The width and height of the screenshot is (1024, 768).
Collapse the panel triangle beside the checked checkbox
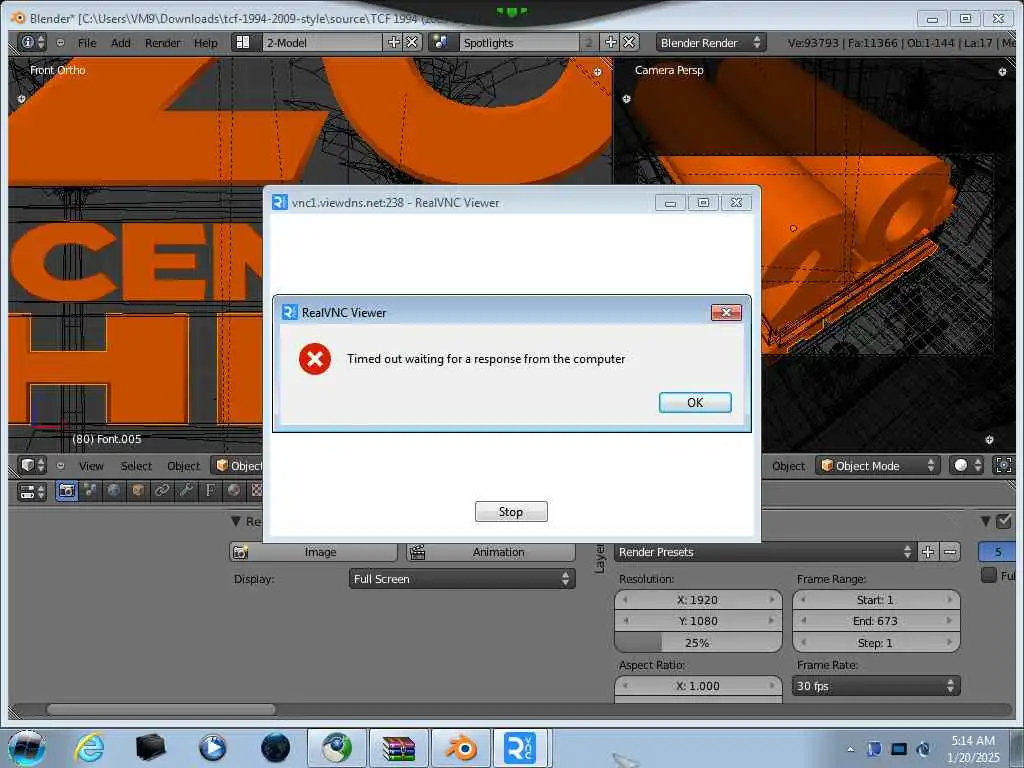click(986, 521)
